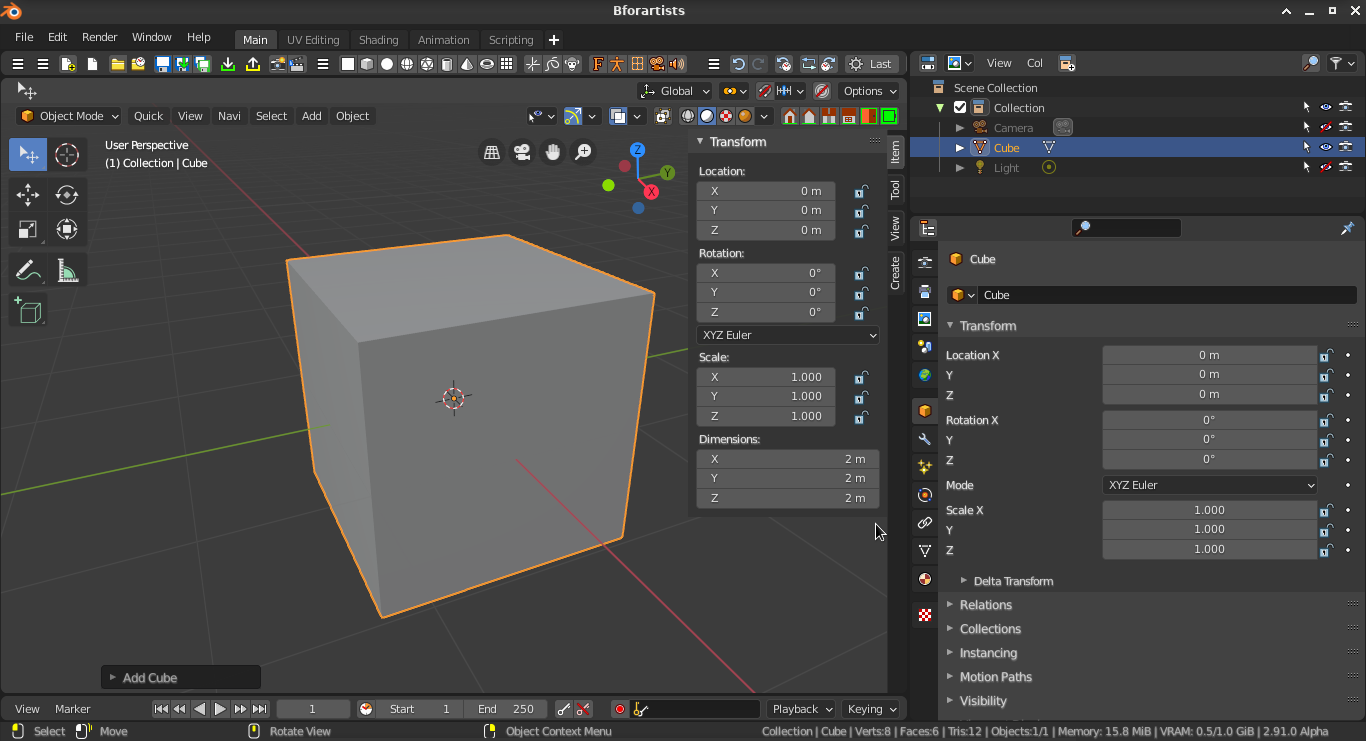Choose the Annotate pencil tool
The height and width of the screenshot is (741, 1366).
pos(28,270)
